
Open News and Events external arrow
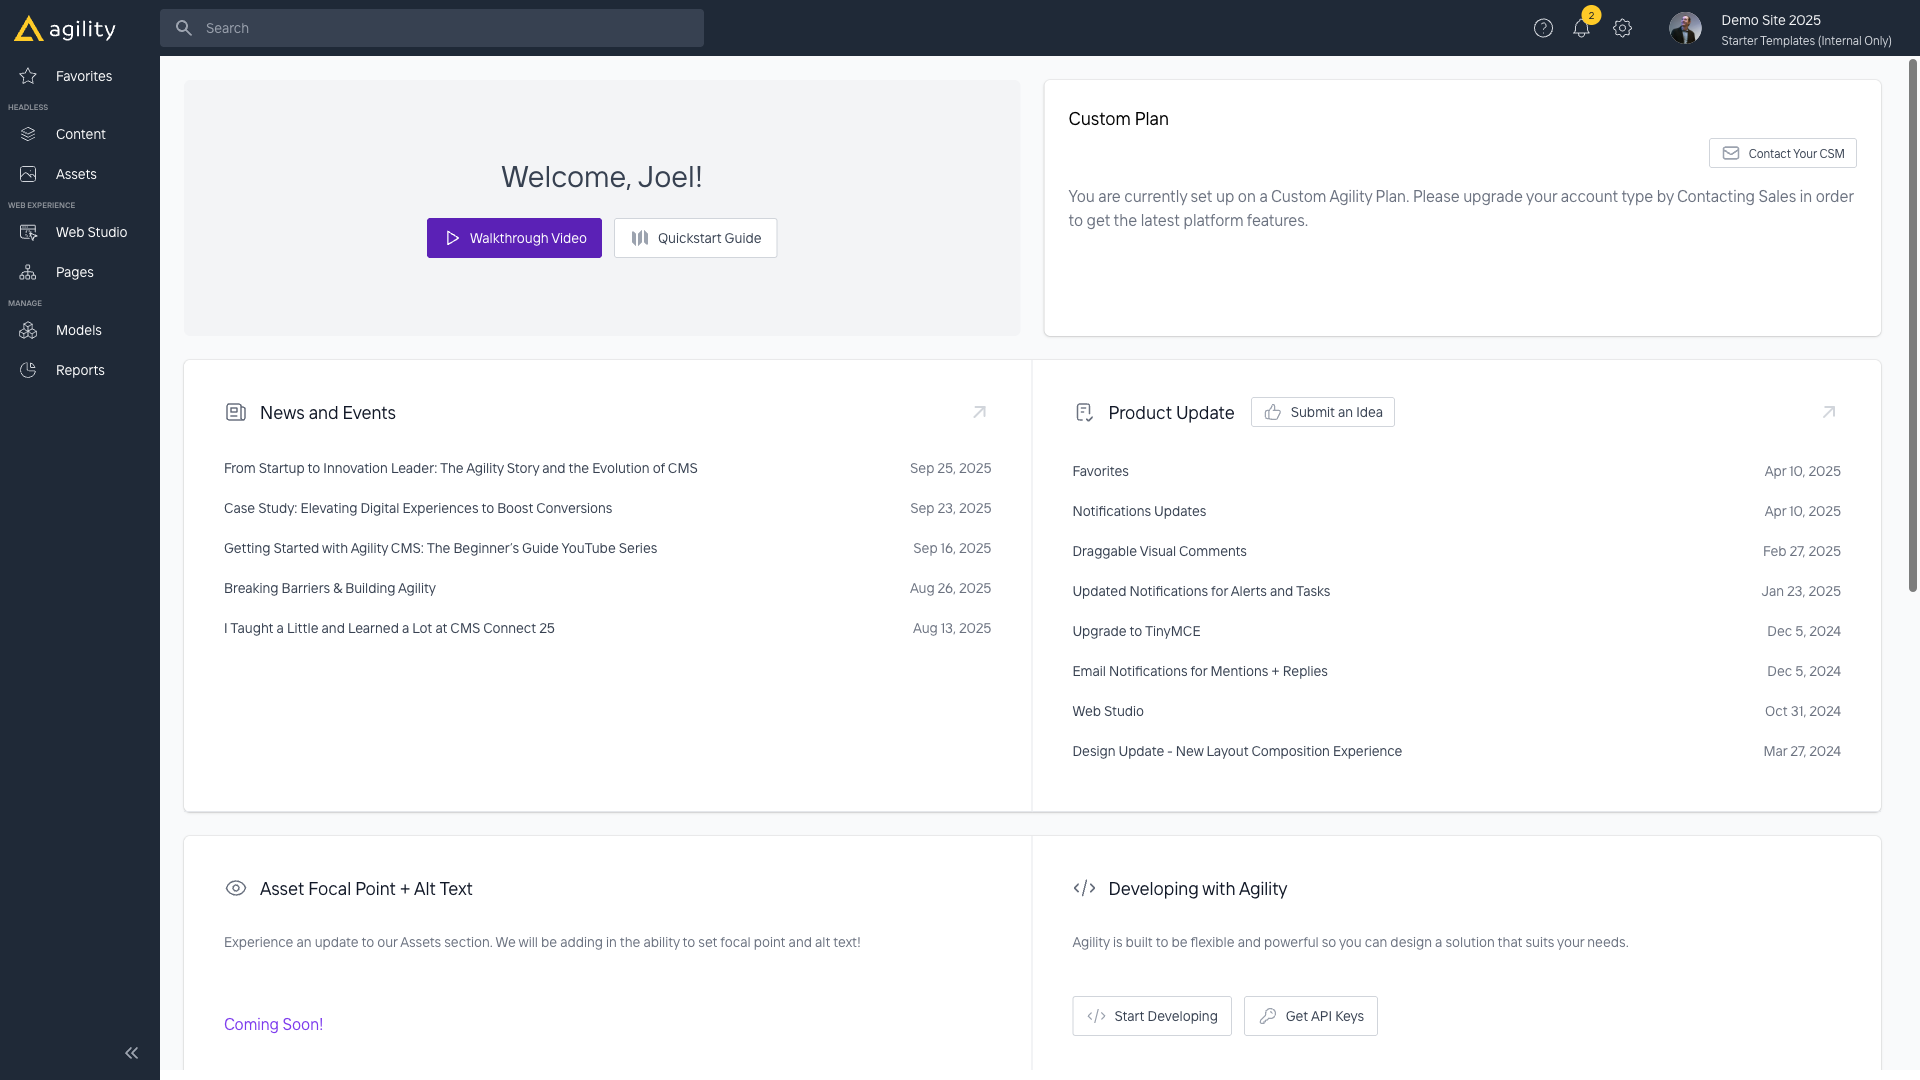(979, 412)
